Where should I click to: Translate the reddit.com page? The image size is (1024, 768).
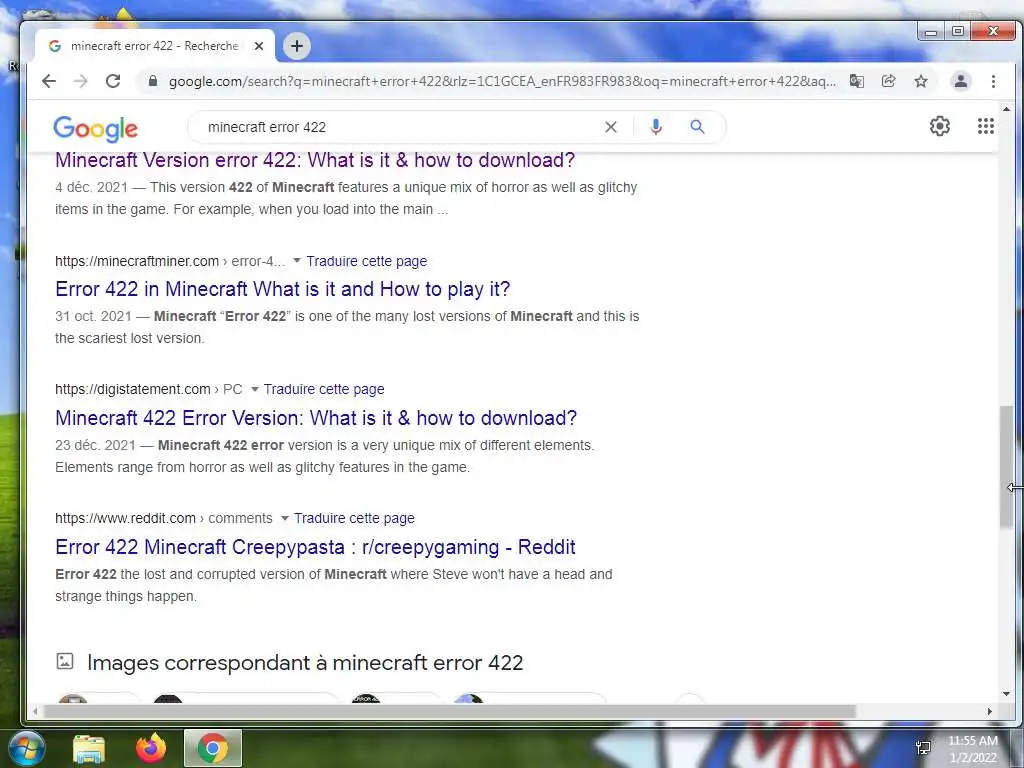354,518
